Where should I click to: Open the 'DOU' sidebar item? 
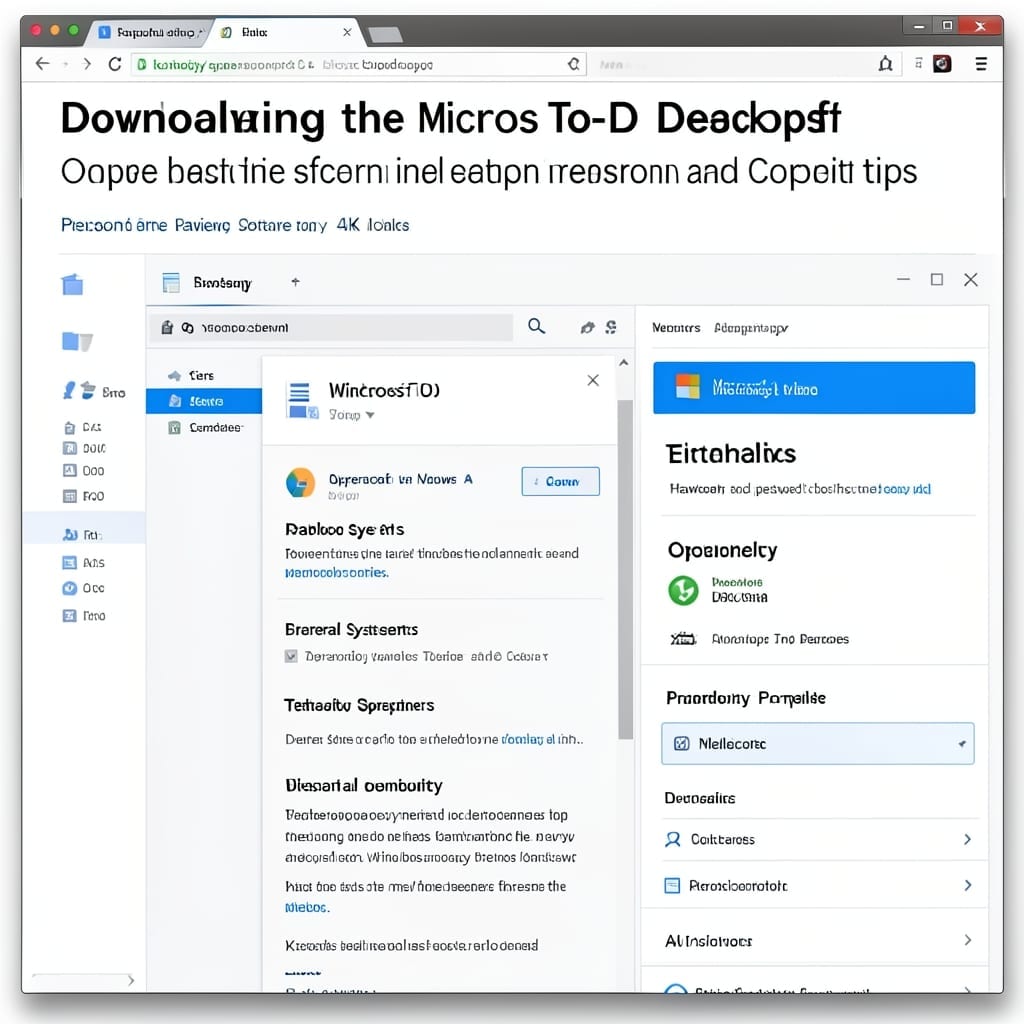84,449
